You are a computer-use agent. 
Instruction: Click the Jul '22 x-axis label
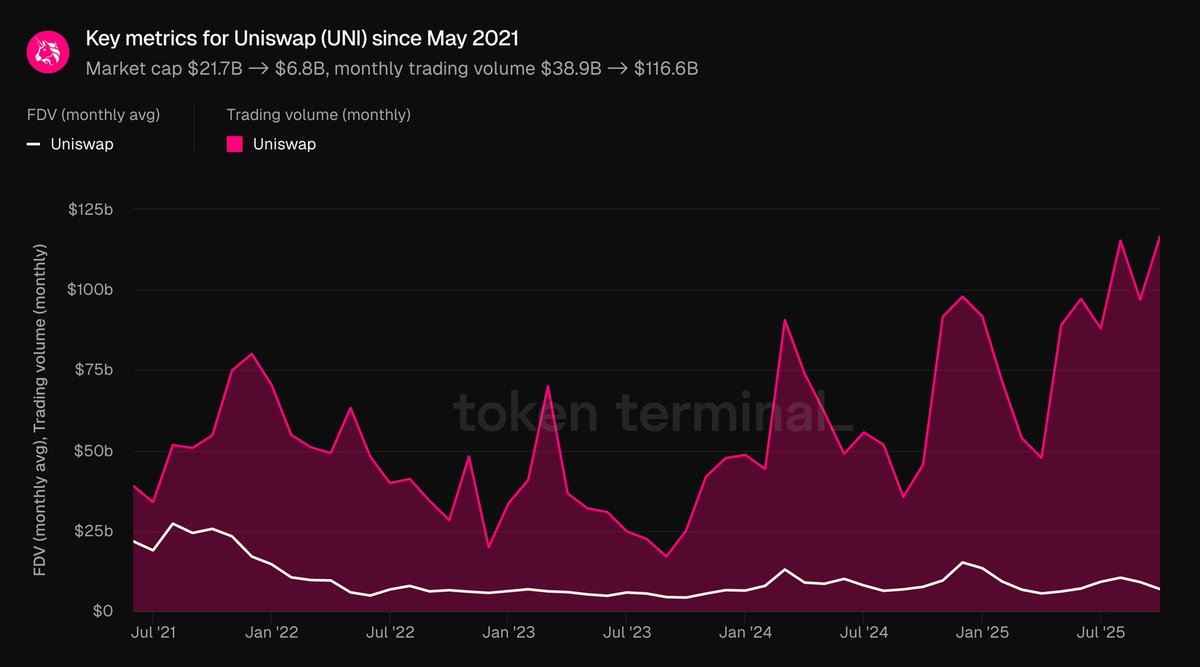390,633
